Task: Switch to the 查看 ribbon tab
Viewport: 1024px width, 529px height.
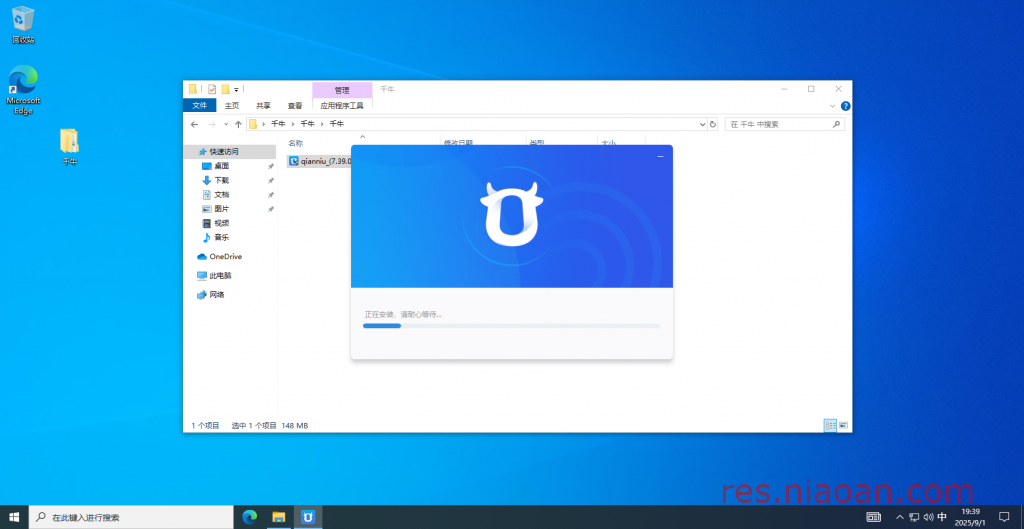Action: click(295, 105)
